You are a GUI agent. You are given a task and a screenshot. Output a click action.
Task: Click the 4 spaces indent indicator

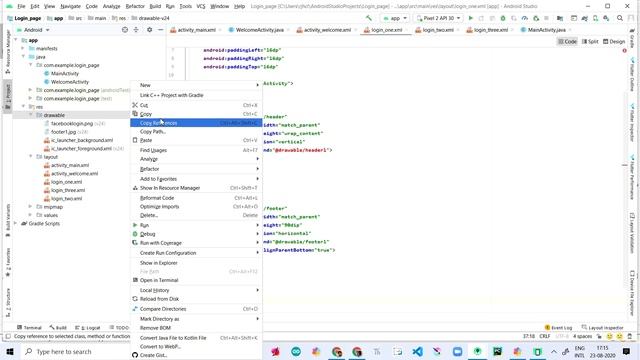(582, 336)
